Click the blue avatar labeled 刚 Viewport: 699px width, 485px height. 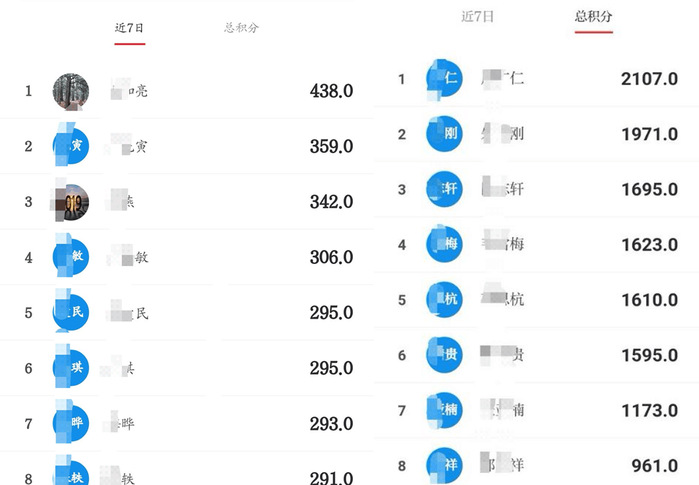pyautogui.click(x=446, y=133)
